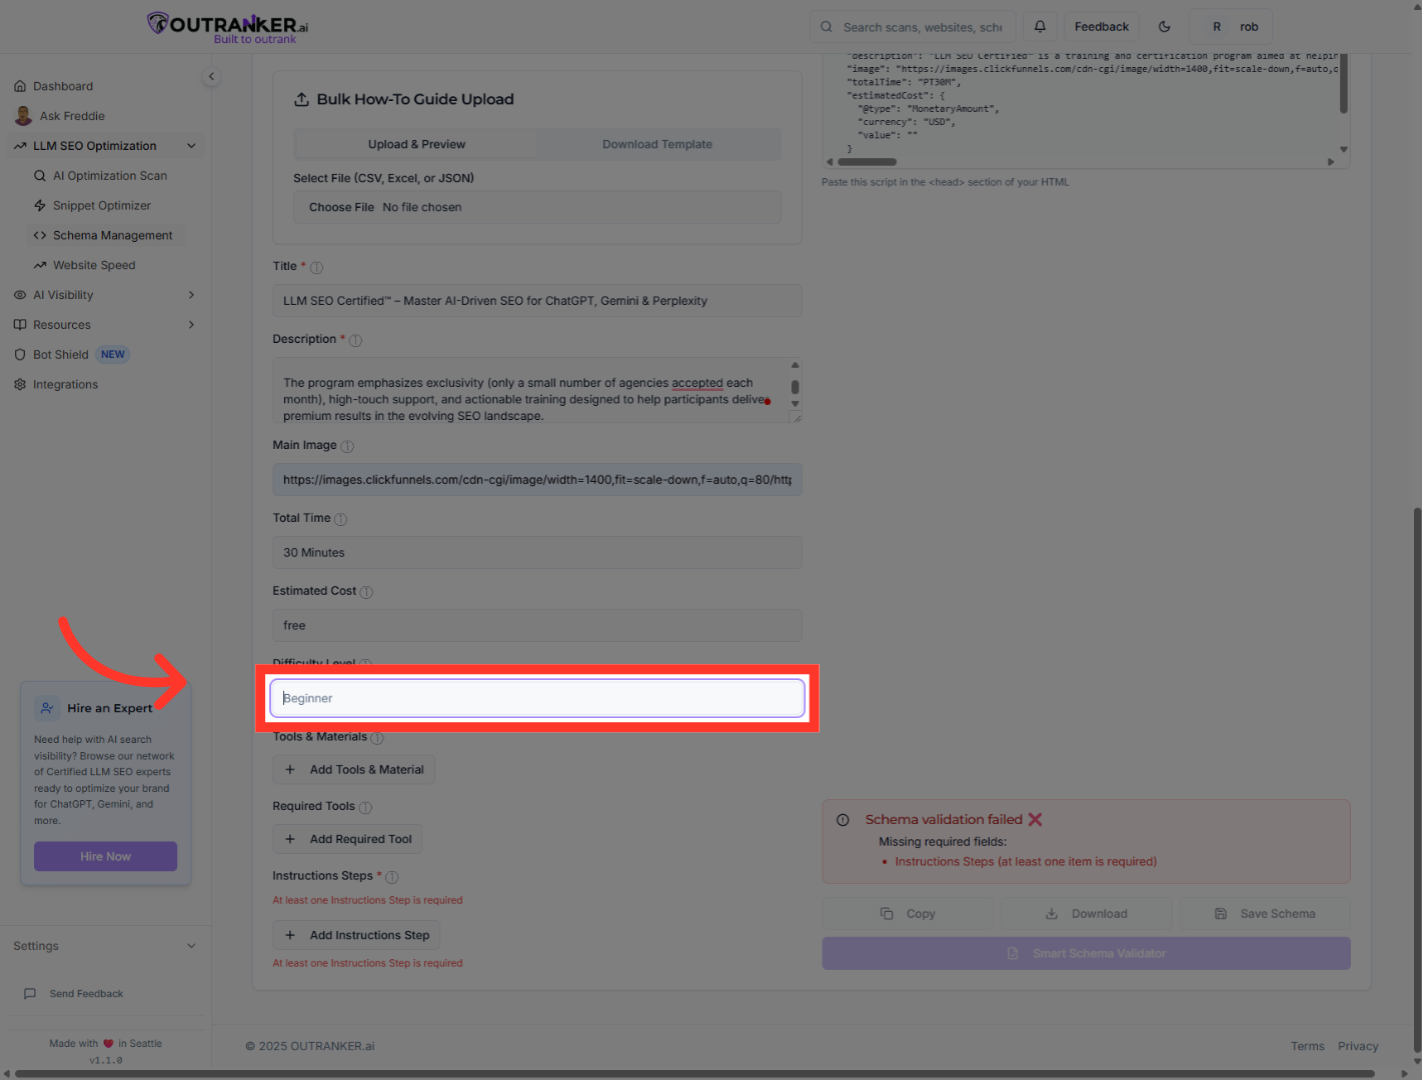Collapse the left sidebar with the chevron
This screenshot has height=1080, width=1422.
[211, 76]
